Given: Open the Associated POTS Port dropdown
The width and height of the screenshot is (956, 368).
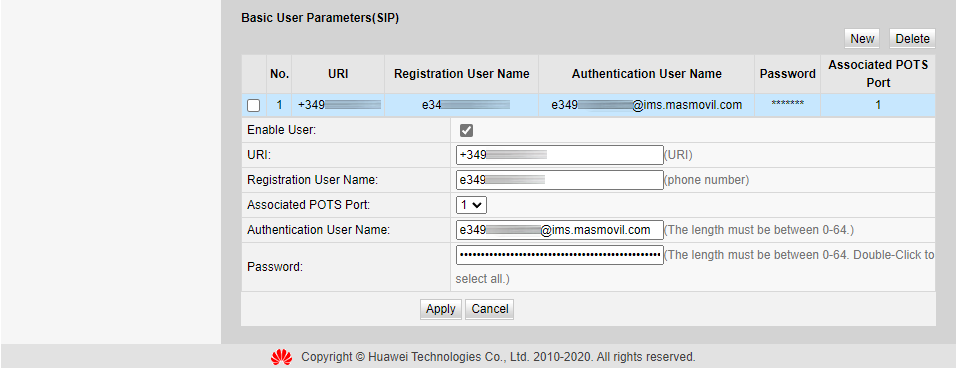Looking at the screenshot, I should tap(471, 205).
